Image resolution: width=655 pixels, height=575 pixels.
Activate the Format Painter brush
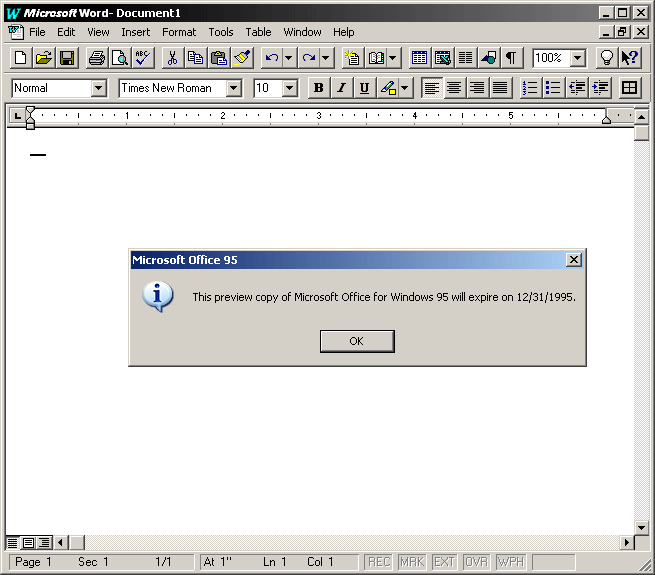(242, 58)
